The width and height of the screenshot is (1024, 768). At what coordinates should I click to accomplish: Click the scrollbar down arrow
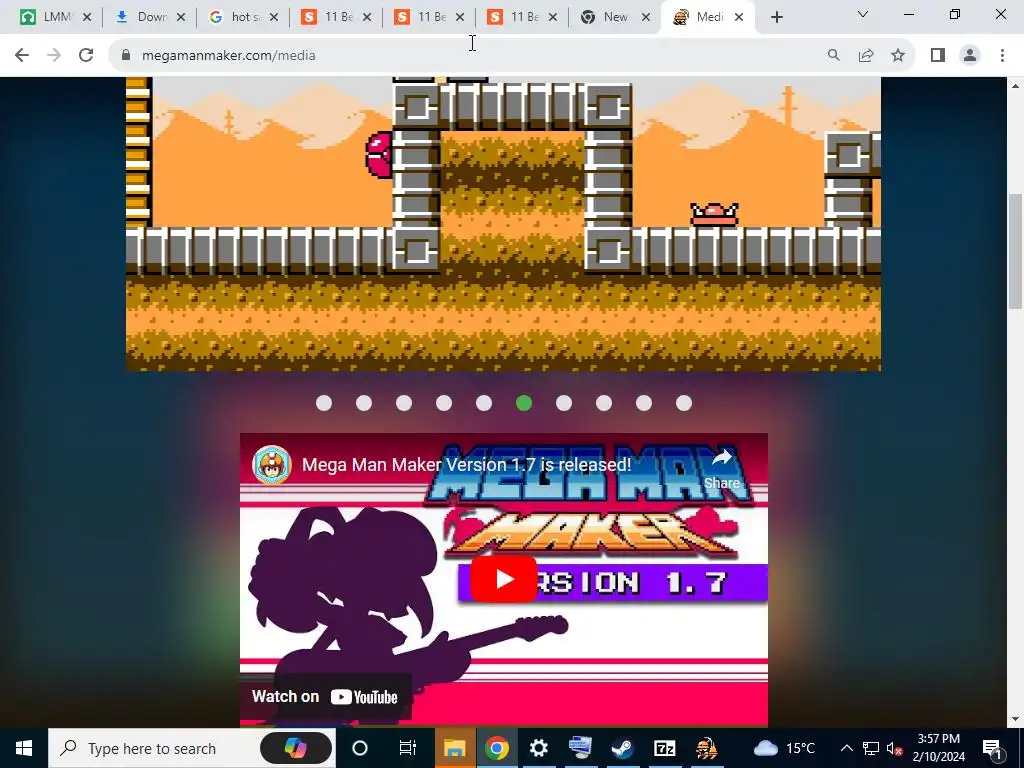(x=1015, y=719)
